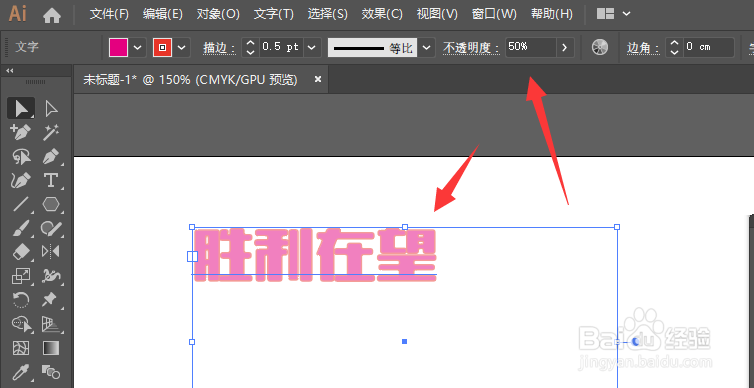
Task: Open the 文件(F) menu
Action: coord(109,14)
